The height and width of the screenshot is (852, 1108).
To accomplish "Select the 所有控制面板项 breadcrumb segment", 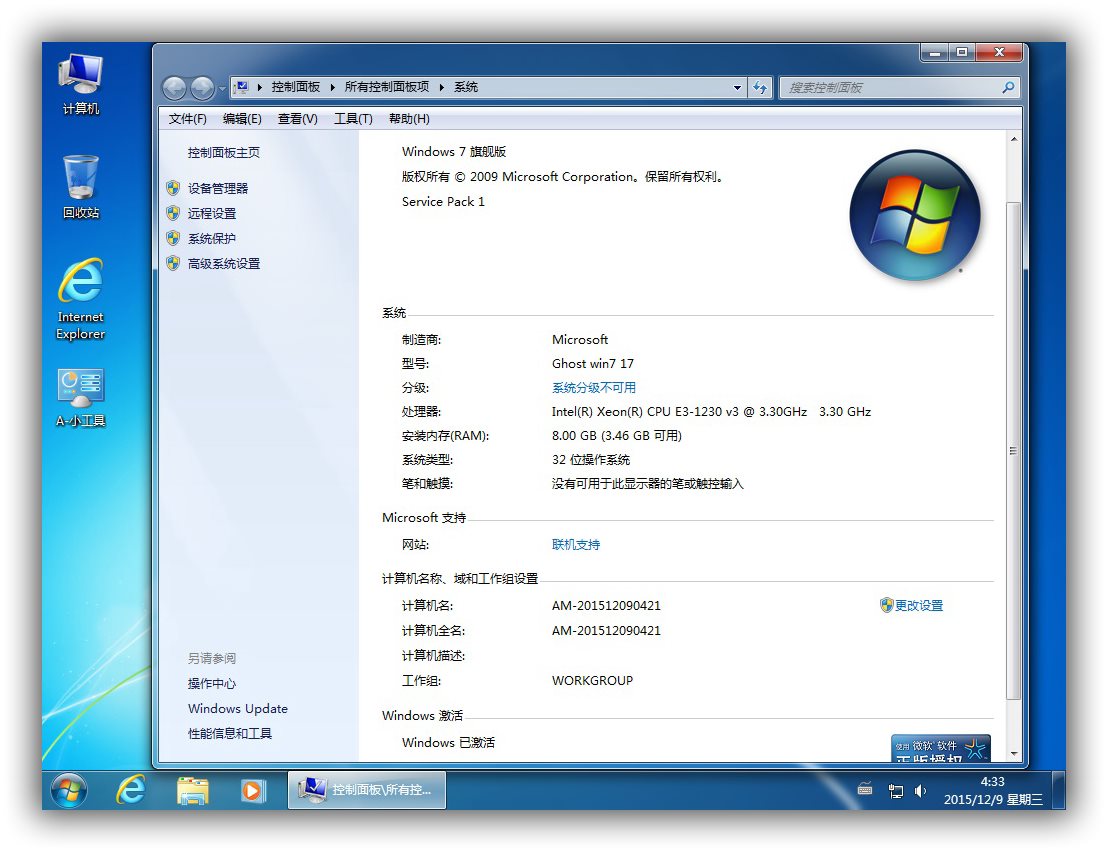I will click(x=387, y=87).
